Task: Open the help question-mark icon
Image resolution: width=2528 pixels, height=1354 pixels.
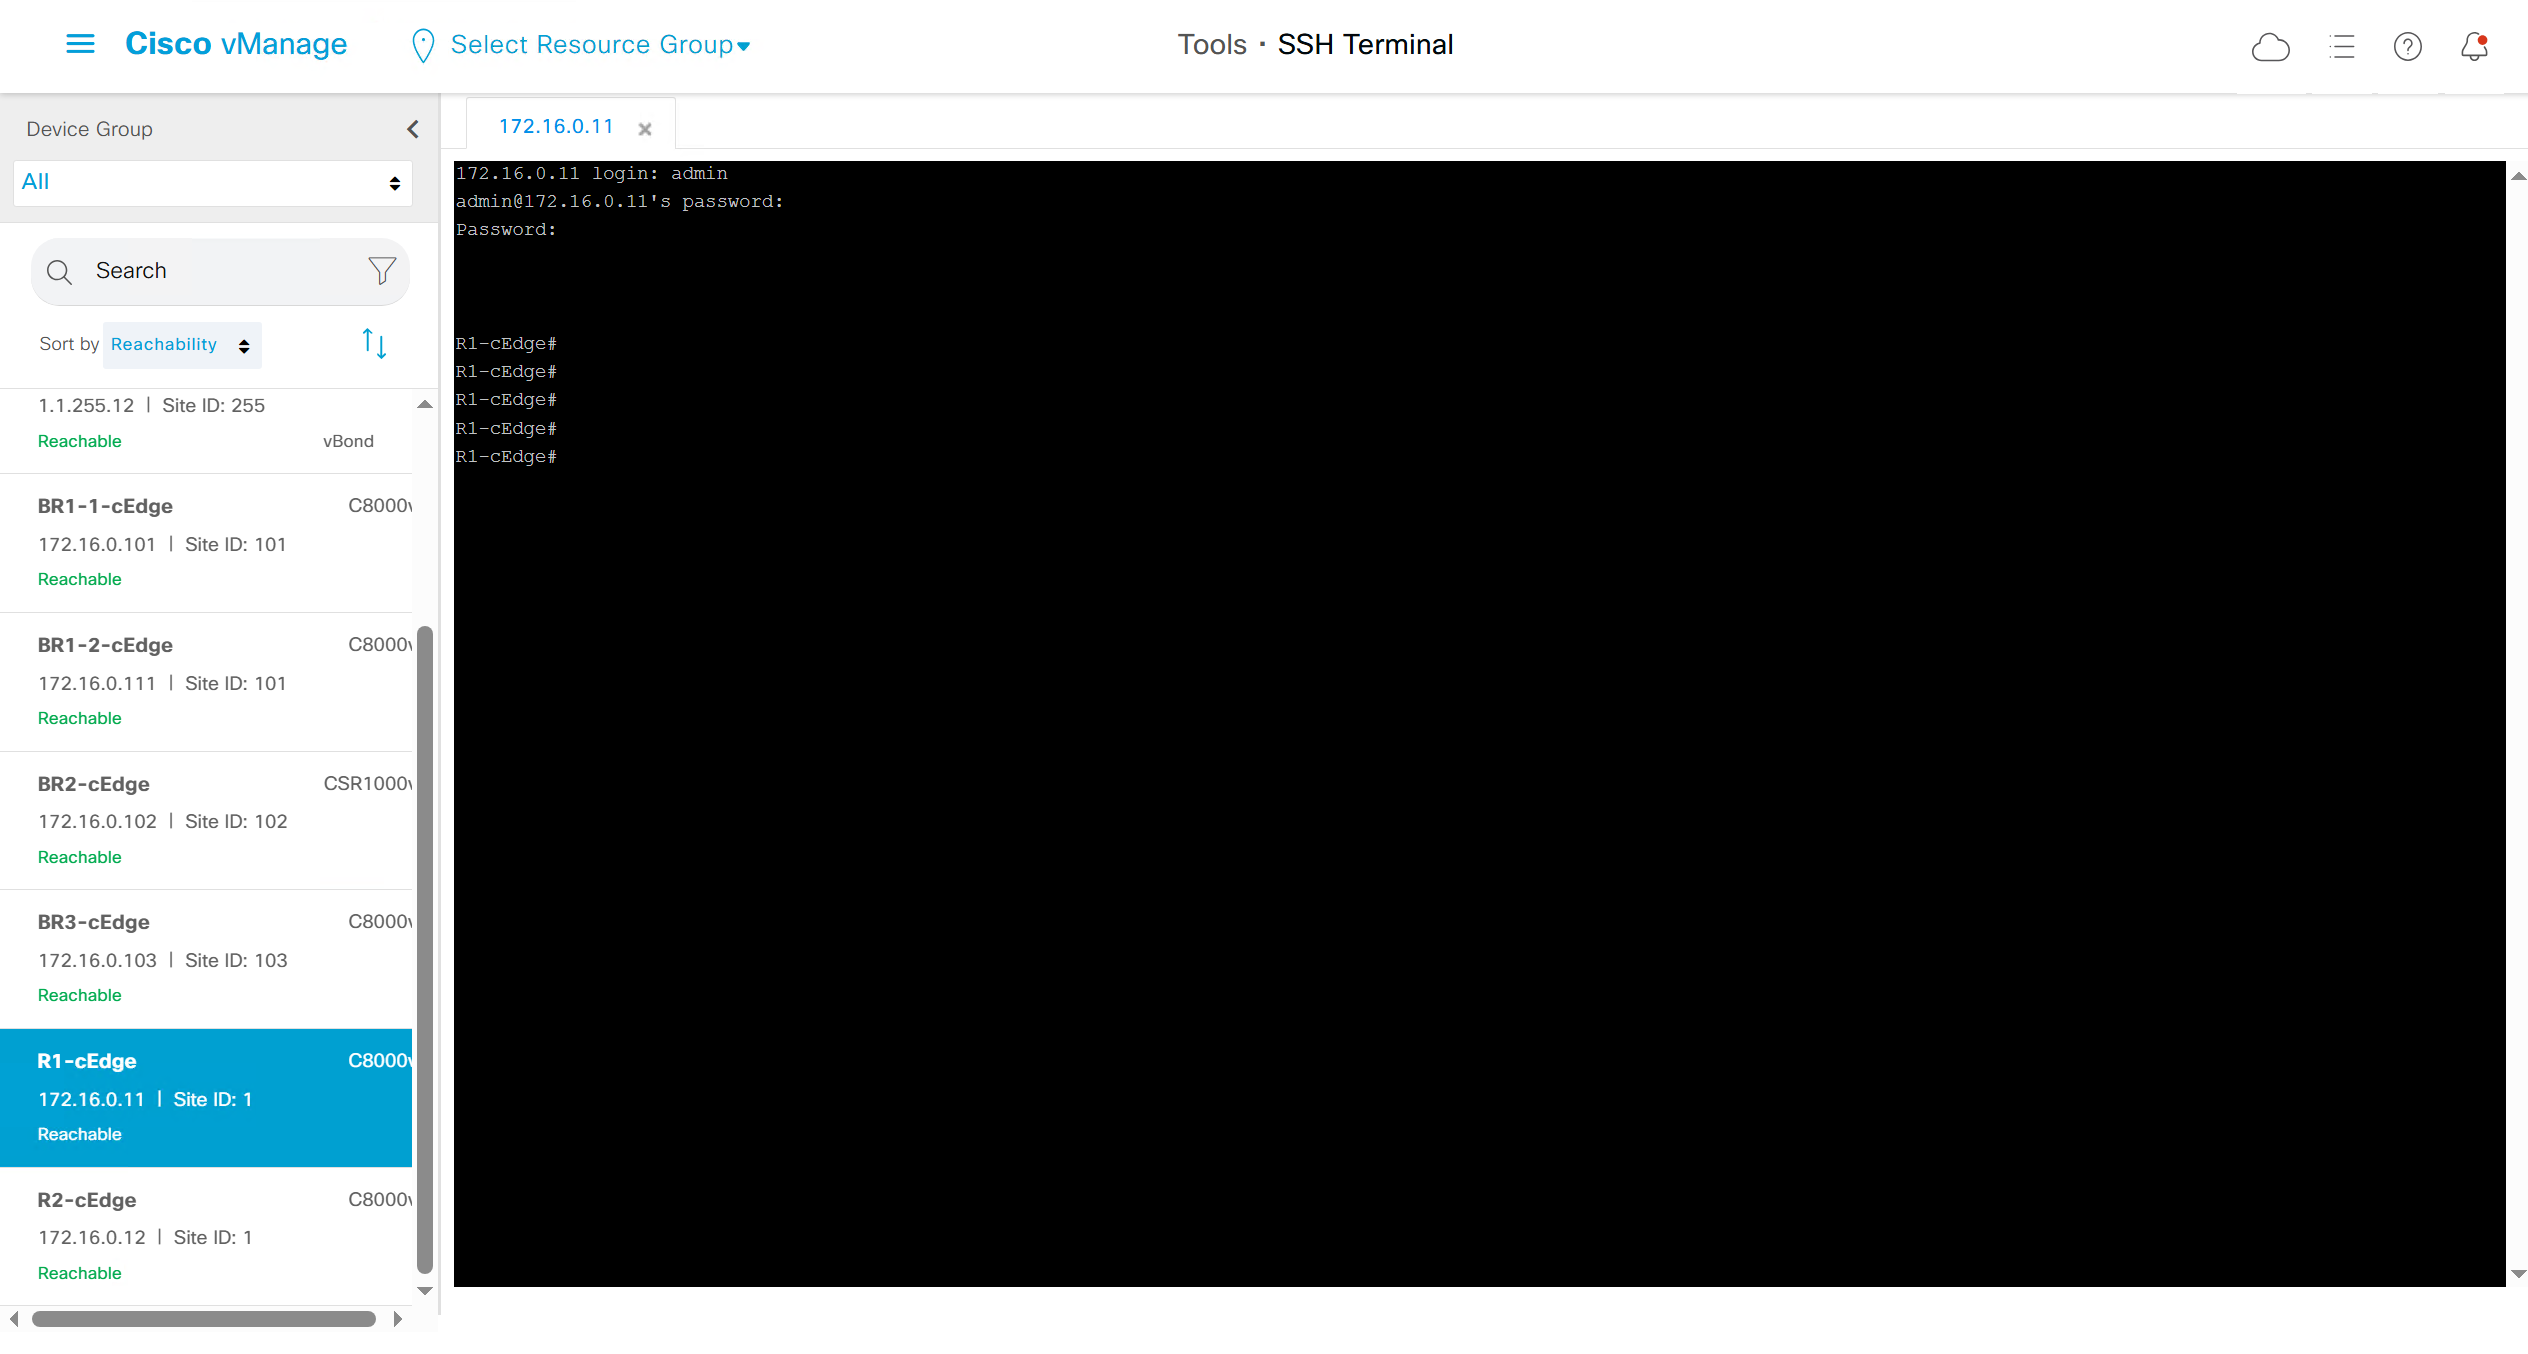Action: point(2407,47)
